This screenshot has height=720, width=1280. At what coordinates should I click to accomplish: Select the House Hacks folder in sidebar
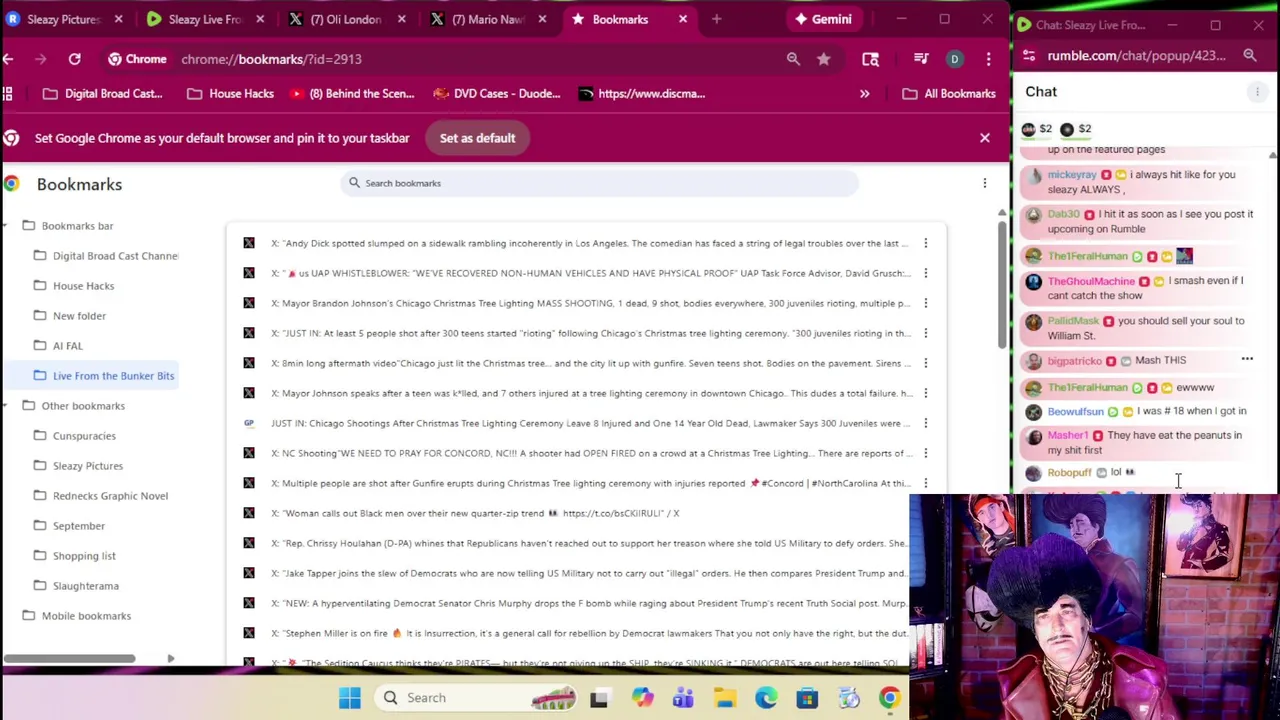point(75,286)
